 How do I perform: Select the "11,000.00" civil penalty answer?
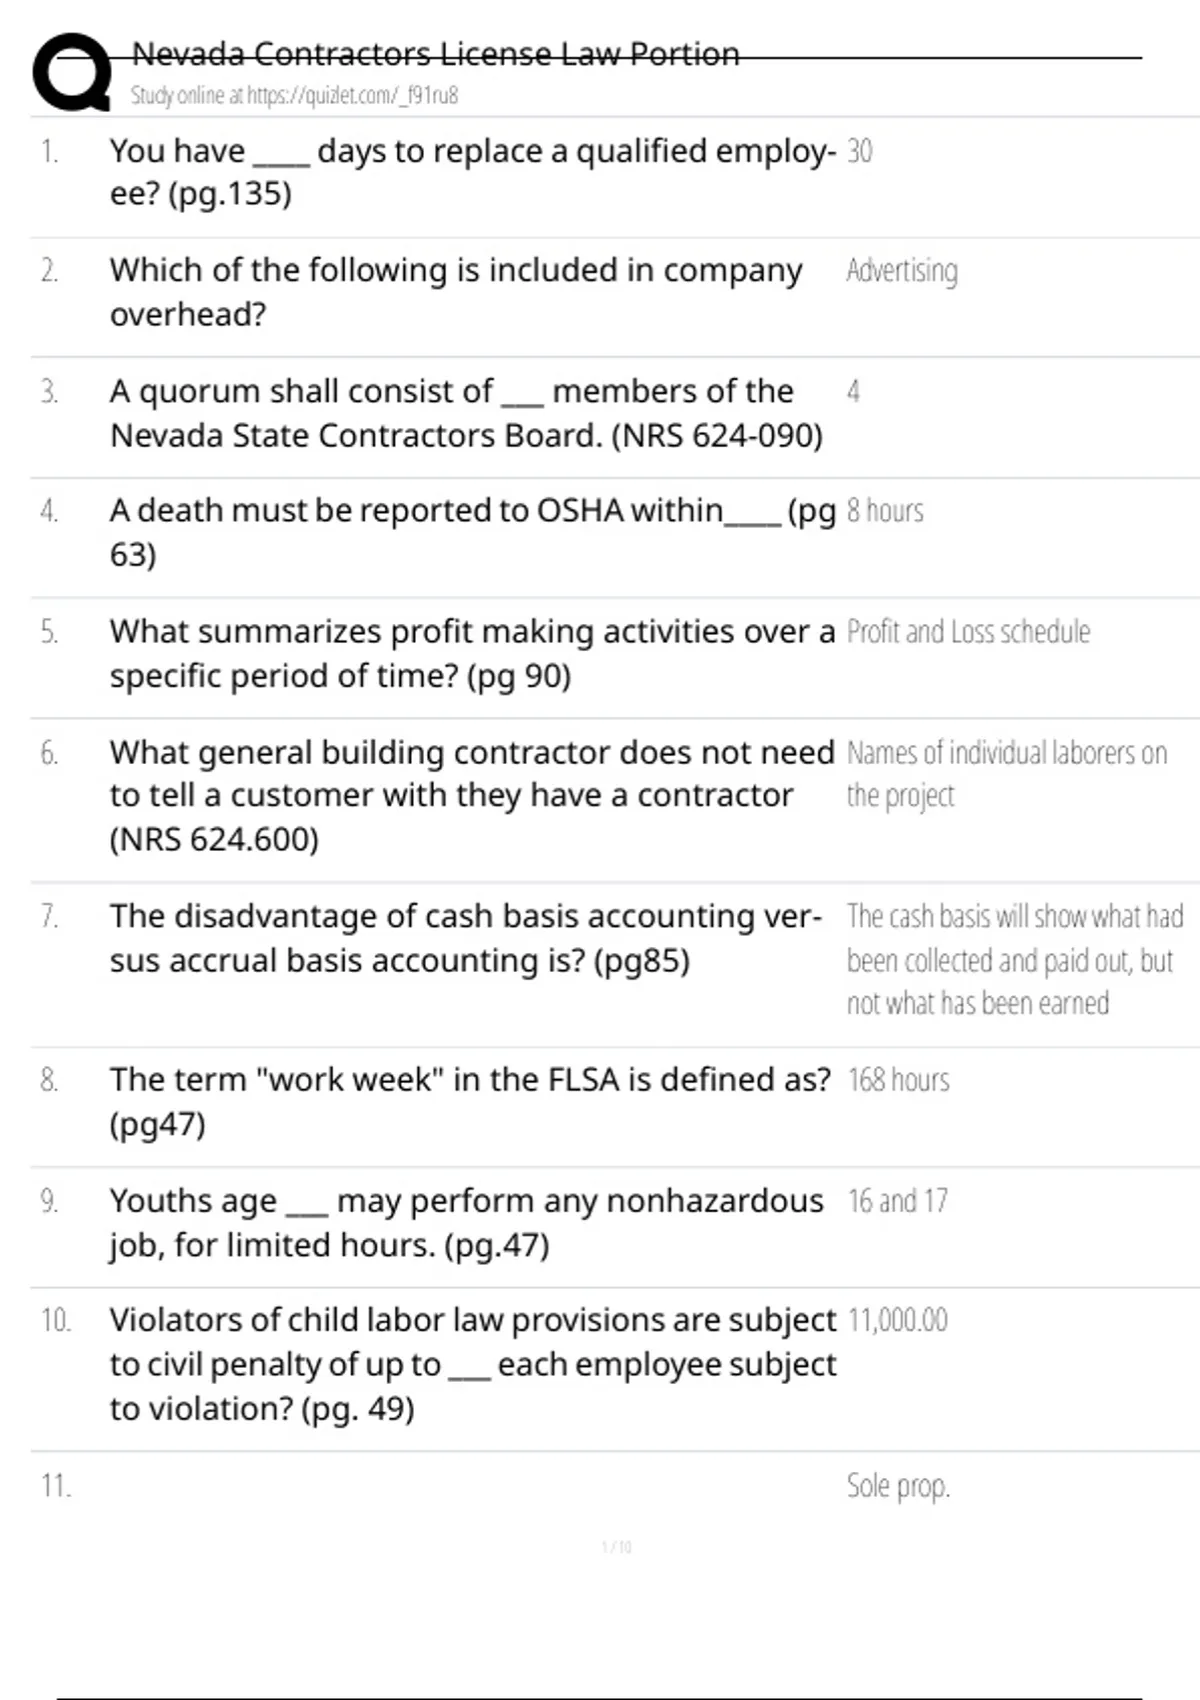[x=898, y=1321]
